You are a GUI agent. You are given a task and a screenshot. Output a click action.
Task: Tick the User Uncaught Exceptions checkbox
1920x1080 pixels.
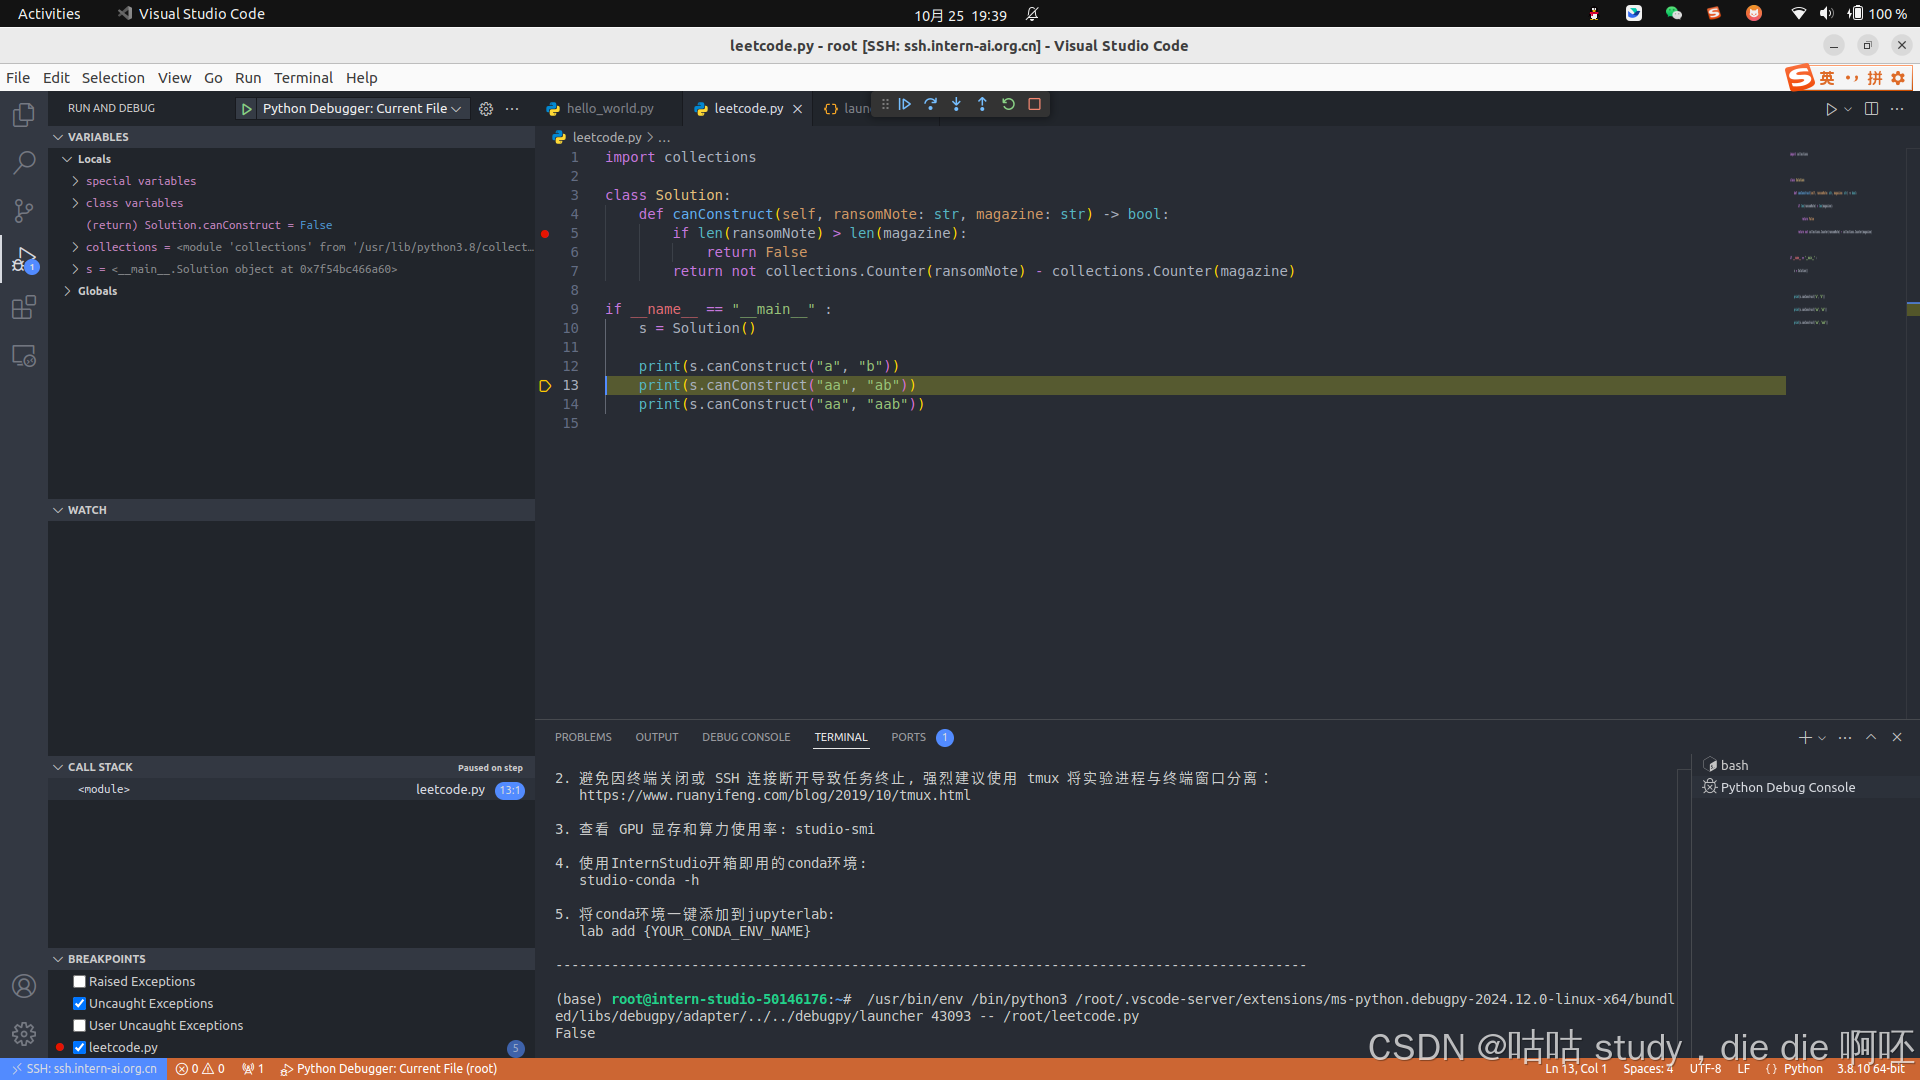click(80, 1026)
